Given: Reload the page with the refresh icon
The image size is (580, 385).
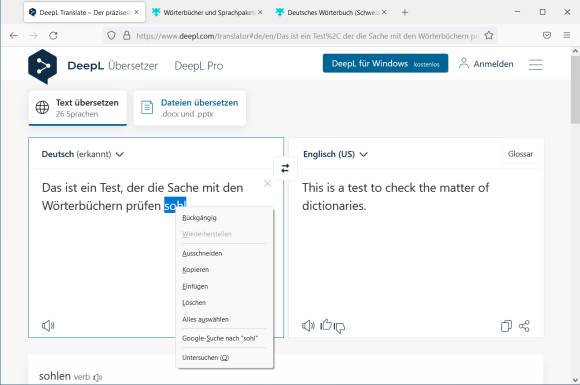Looking at the screenshot, I should 53,36.
